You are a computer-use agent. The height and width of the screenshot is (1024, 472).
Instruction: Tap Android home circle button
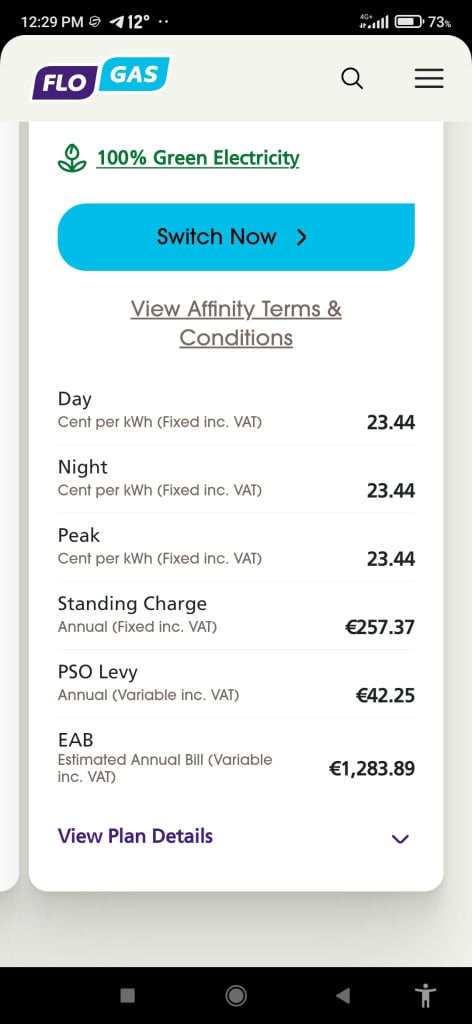(236, 995)
